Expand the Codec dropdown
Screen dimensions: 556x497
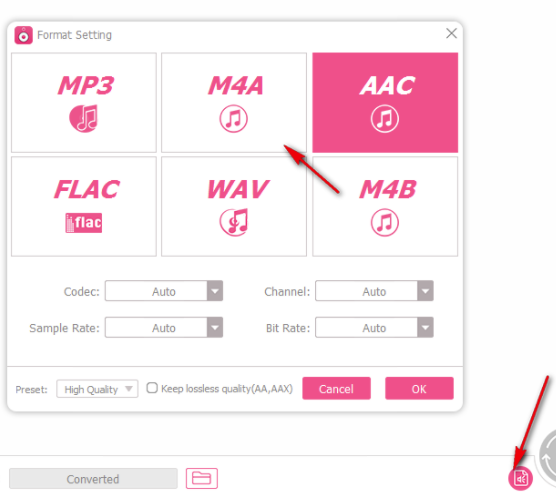click(x=164, y=291)
